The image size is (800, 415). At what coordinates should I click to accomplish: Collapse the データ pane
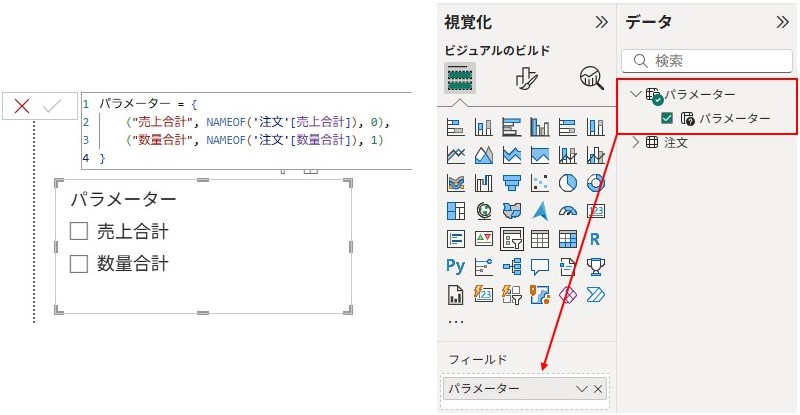[782, 22]
